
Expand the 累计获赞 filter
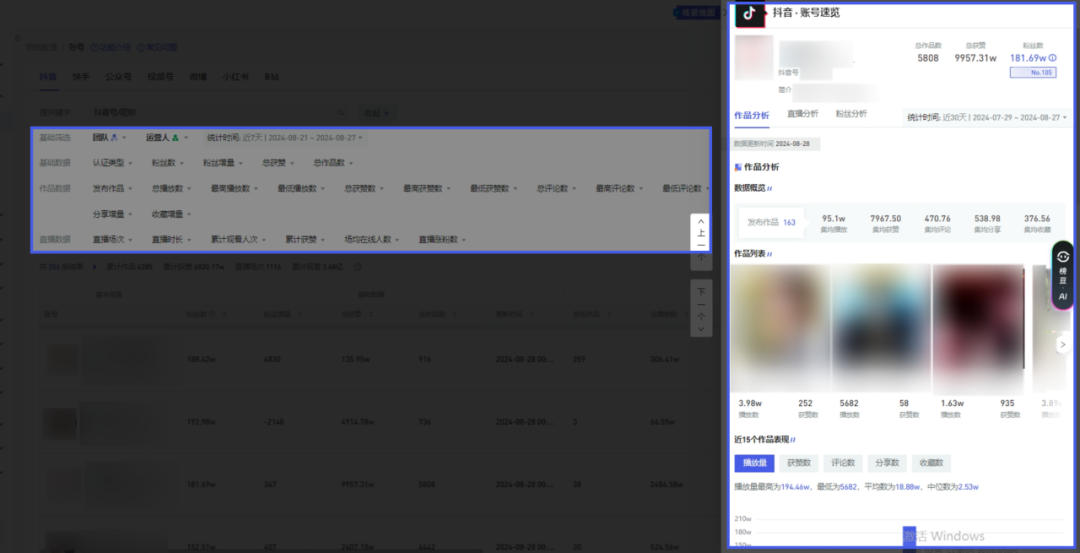pyautogui.click(x=305, y=240)
